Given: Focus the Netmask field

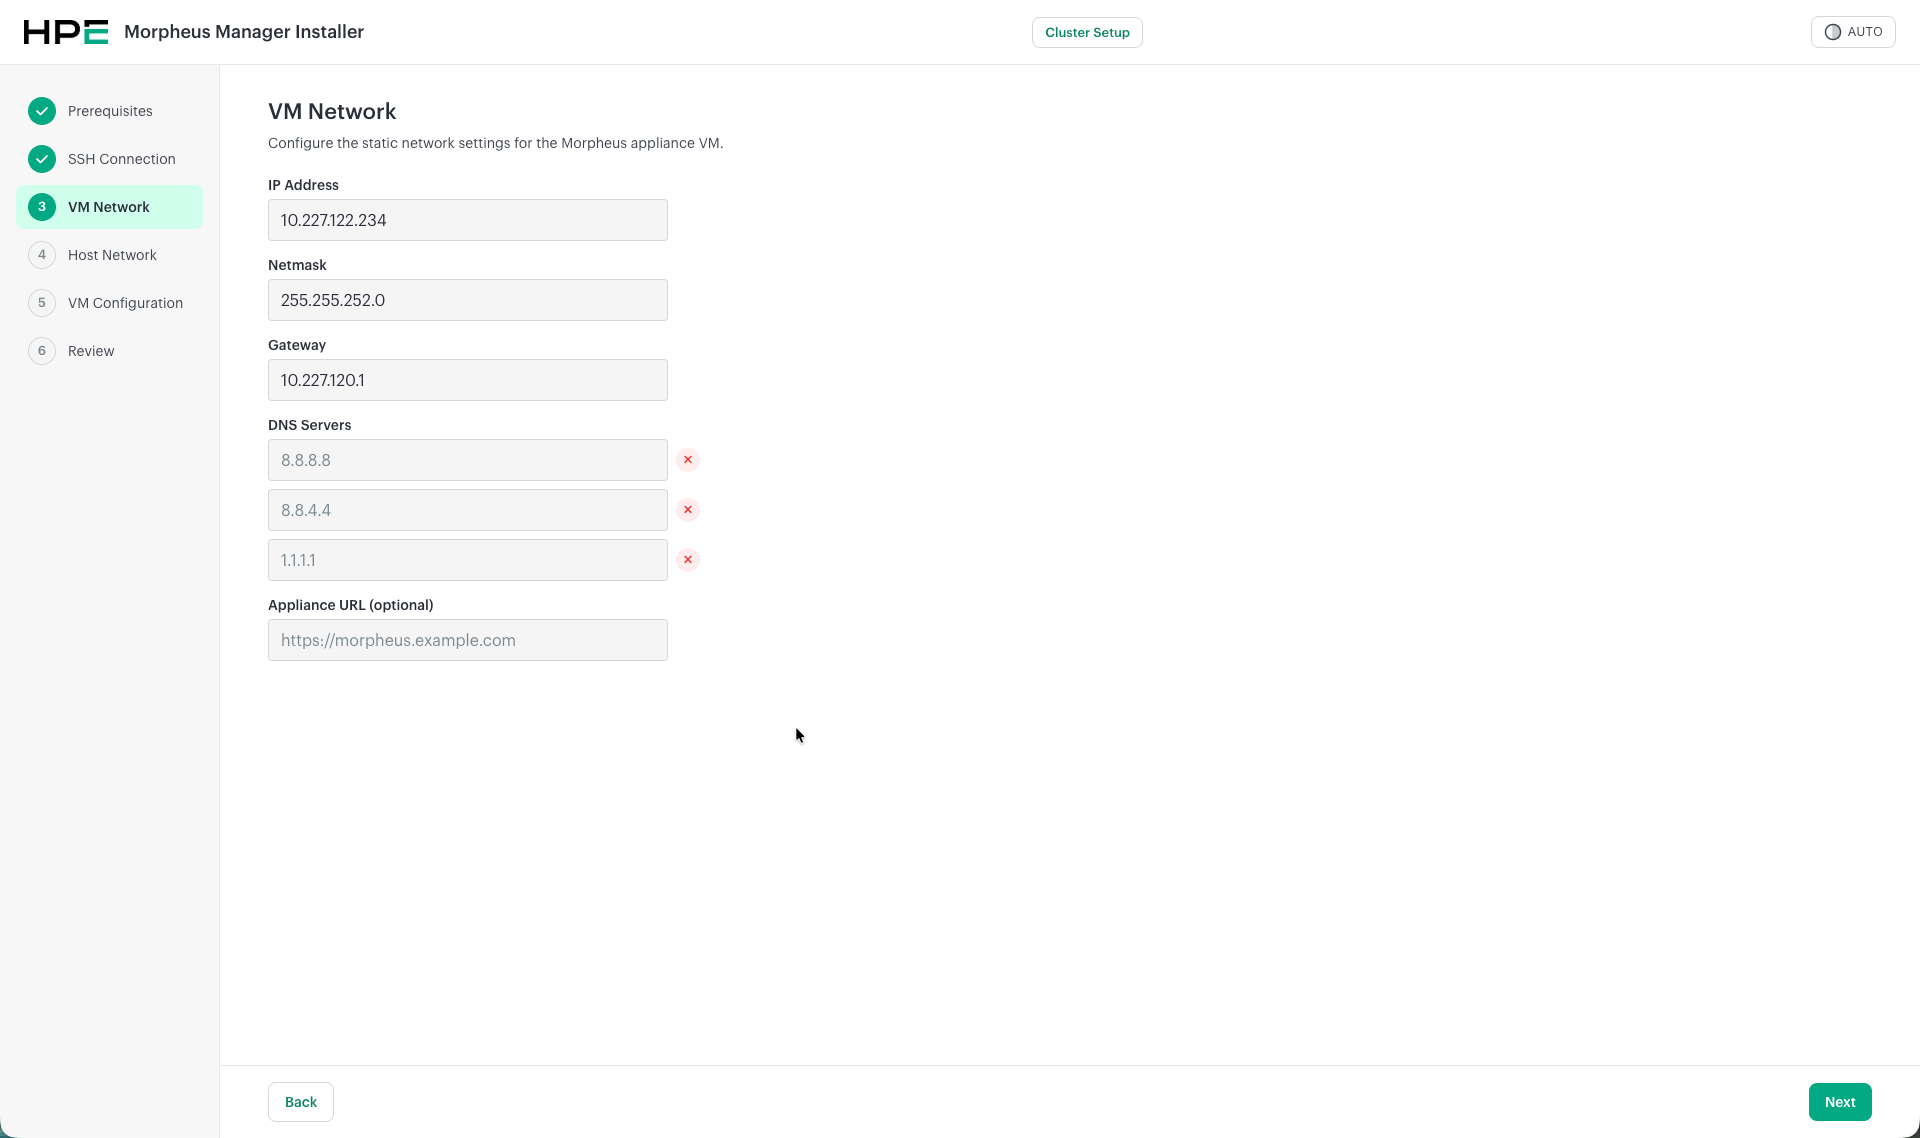Looking at the screenshot, I should 468,300.
